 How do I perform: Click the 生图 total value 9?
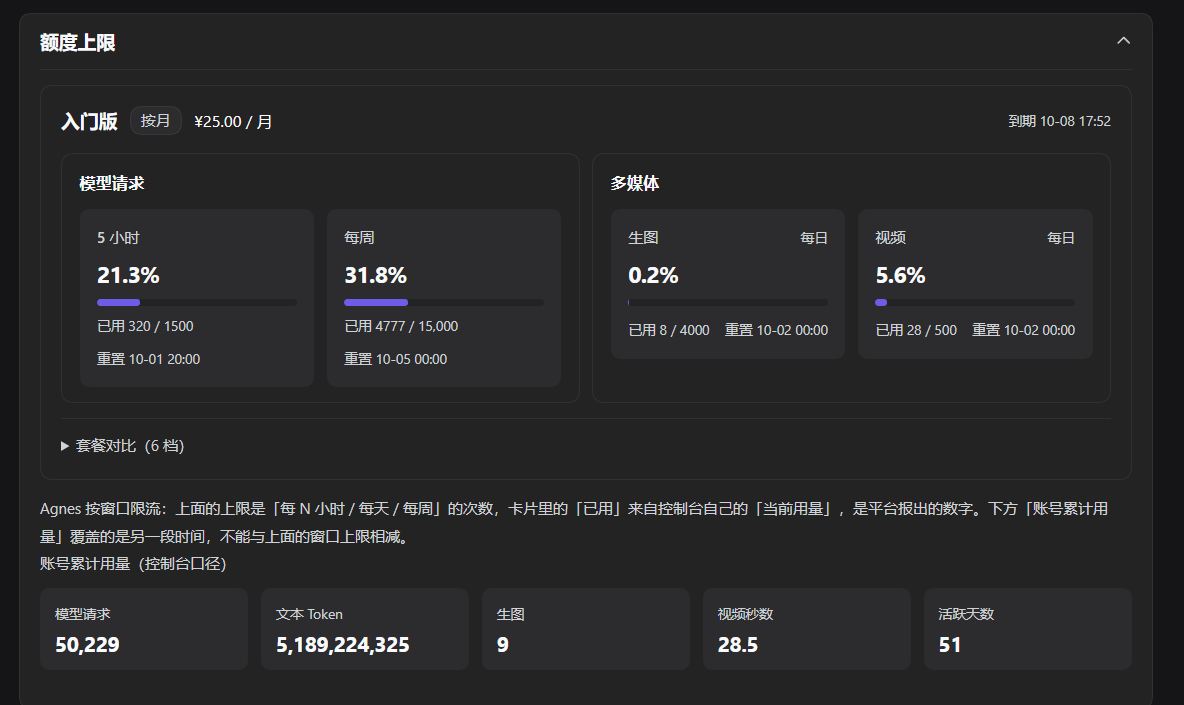point(503,645)
